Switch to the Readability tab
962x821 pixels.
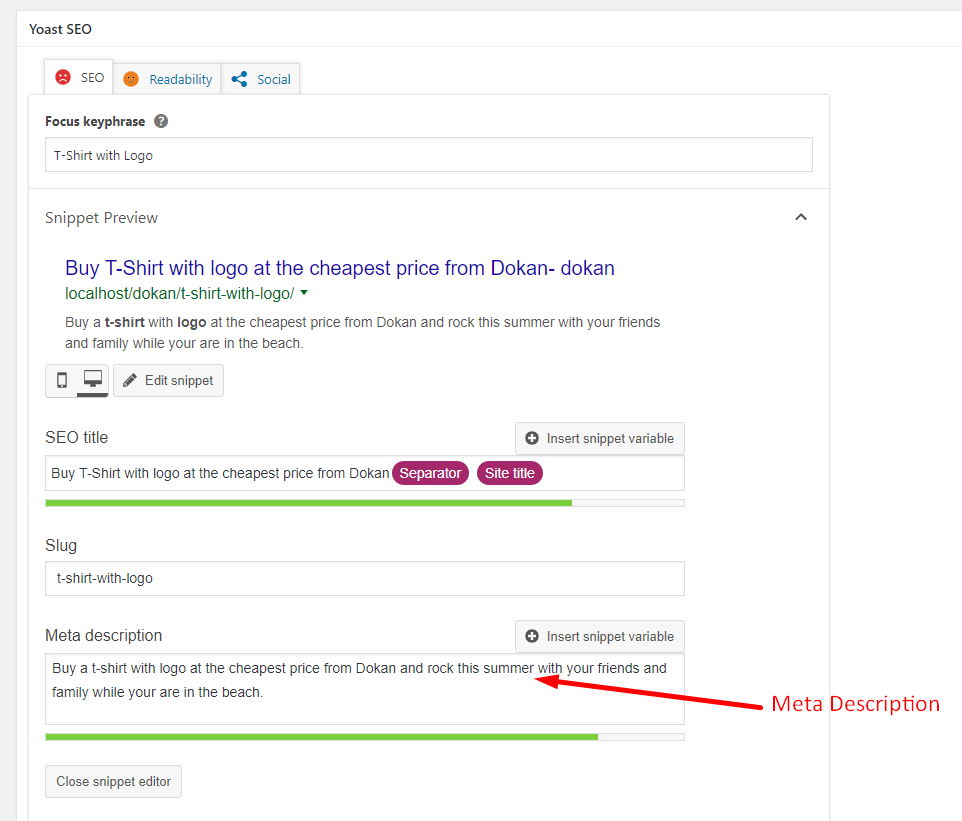pyautogui.click(x=167, y=79)
